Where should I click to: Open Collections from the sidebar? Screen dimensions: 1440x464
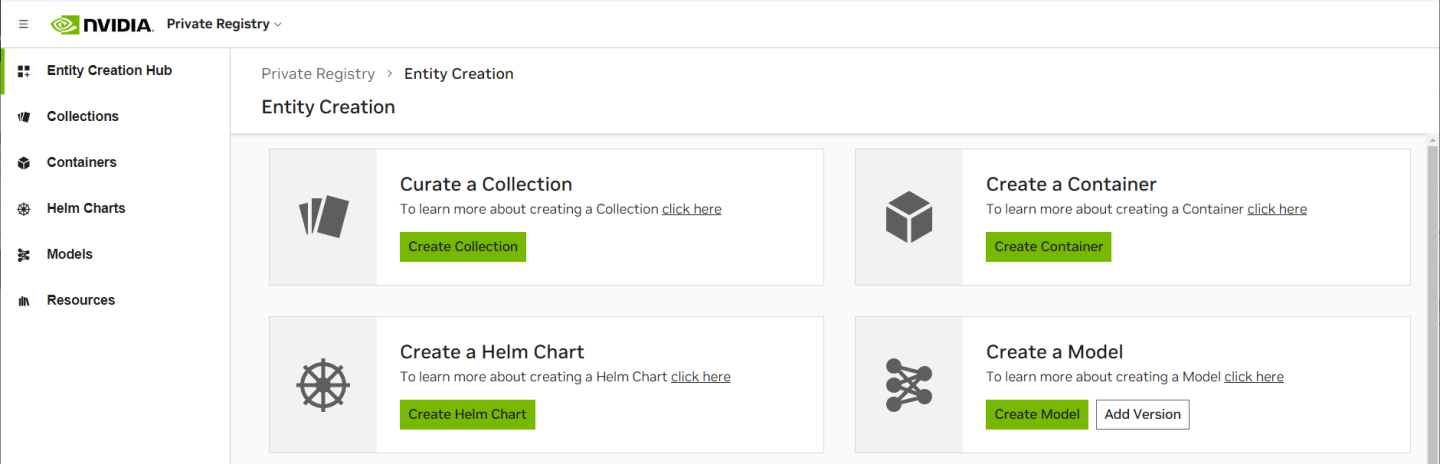point(82,117)
